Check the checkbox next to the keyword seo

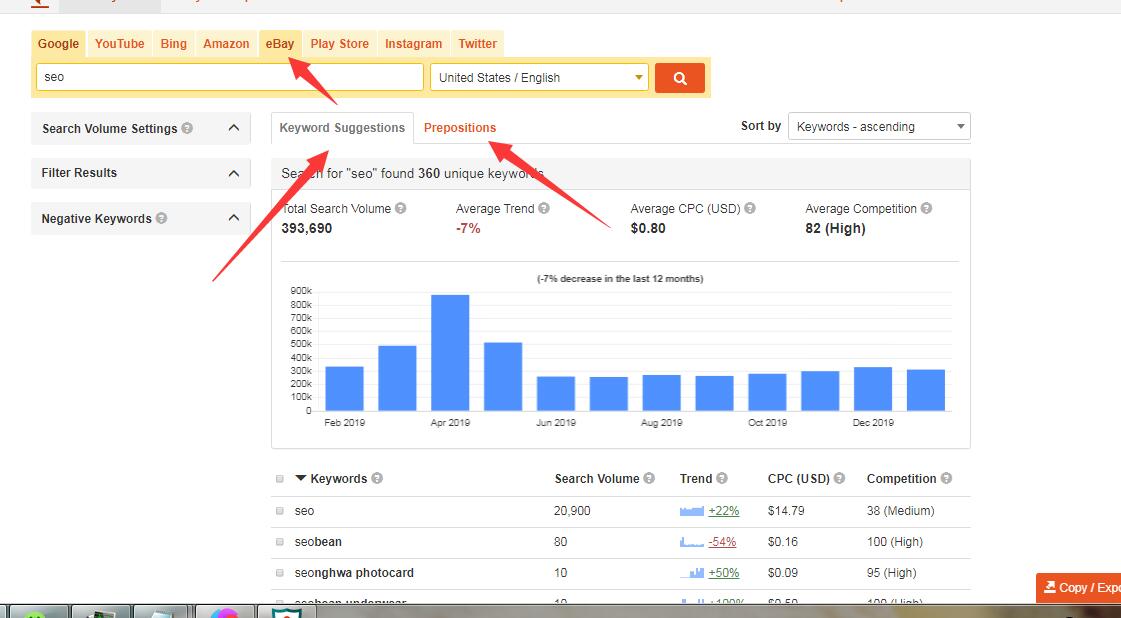point(280,510)
